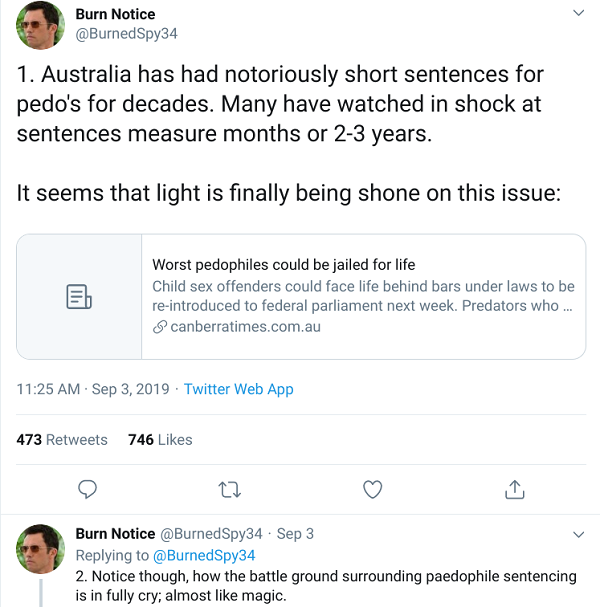Open the 'Worst pedophiles could be jailed' headline
600x607 pixels.
coord(283,265)
